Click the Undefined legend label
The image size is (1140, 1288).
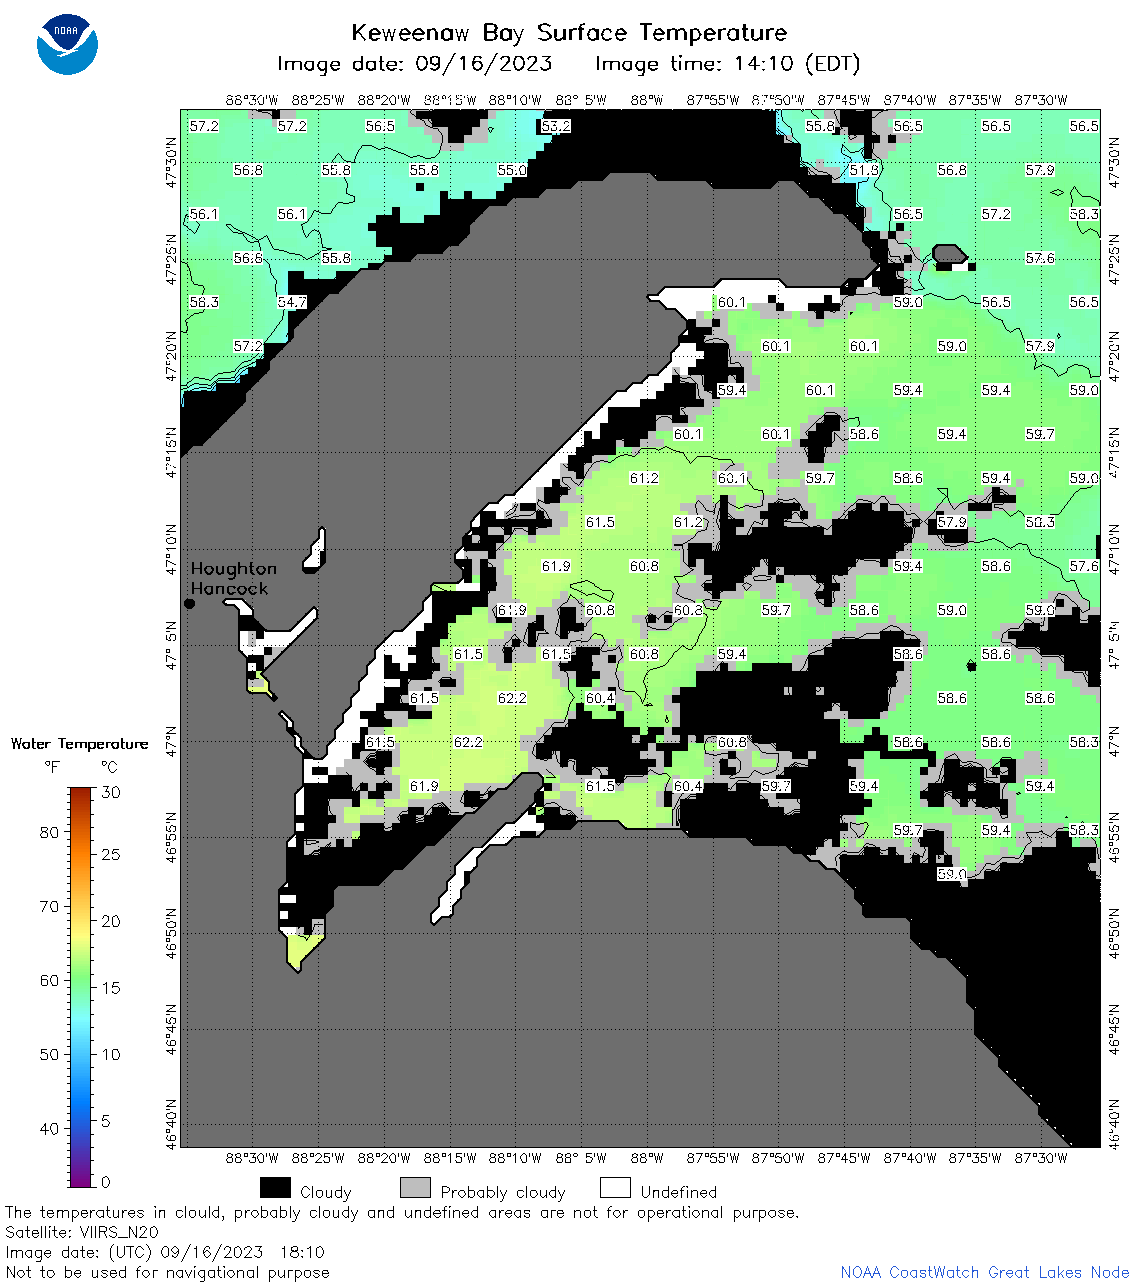679,1192
